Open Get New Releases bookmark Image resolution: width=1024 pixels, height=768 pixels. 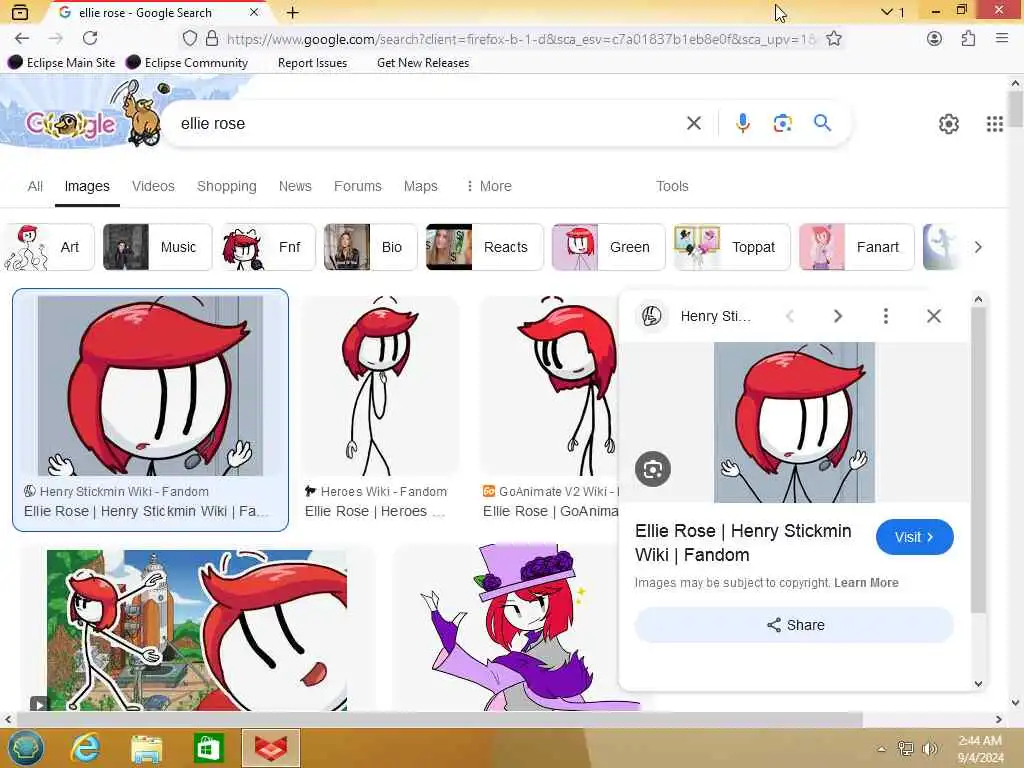point(423,63)
